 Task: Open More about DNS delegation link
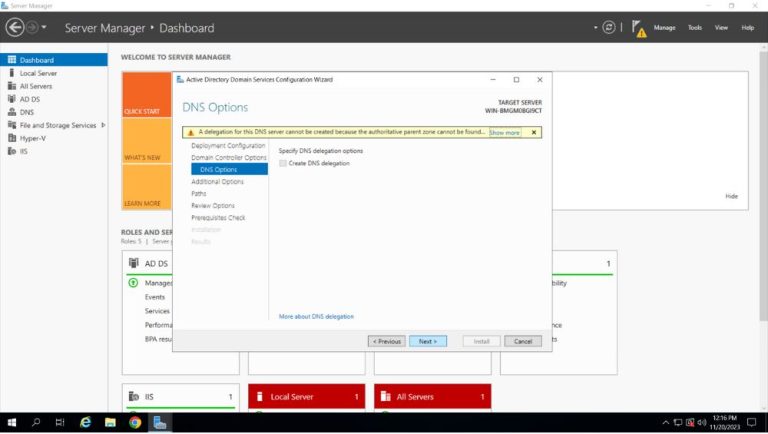click(x=316, y=316)
